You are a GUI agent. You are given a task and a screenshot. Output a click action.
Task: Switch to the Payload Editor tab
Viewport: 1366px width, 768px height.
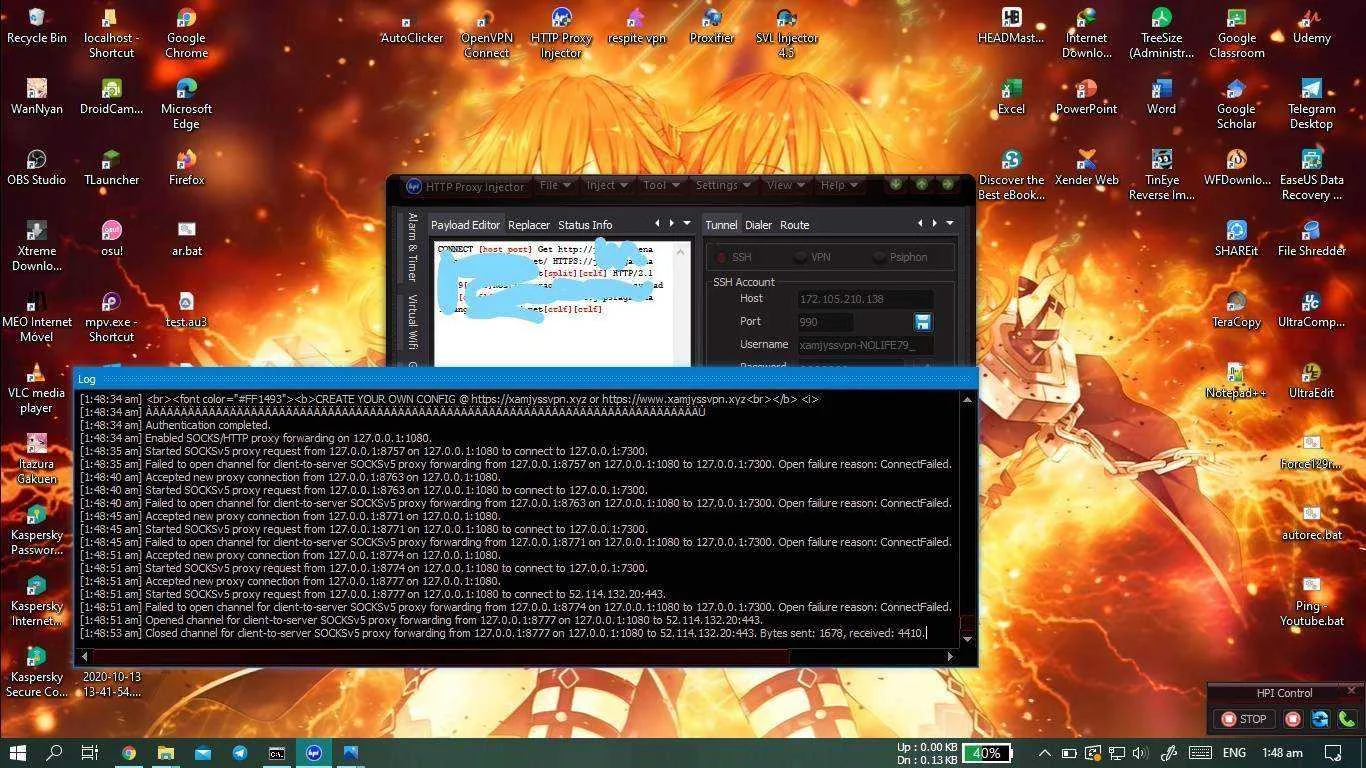click(465, 225)
